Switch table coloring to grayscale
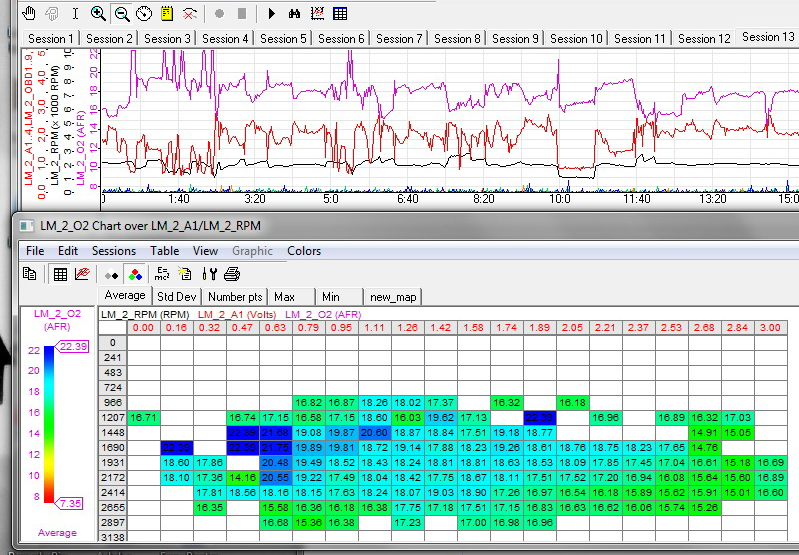 click(112, 275)
